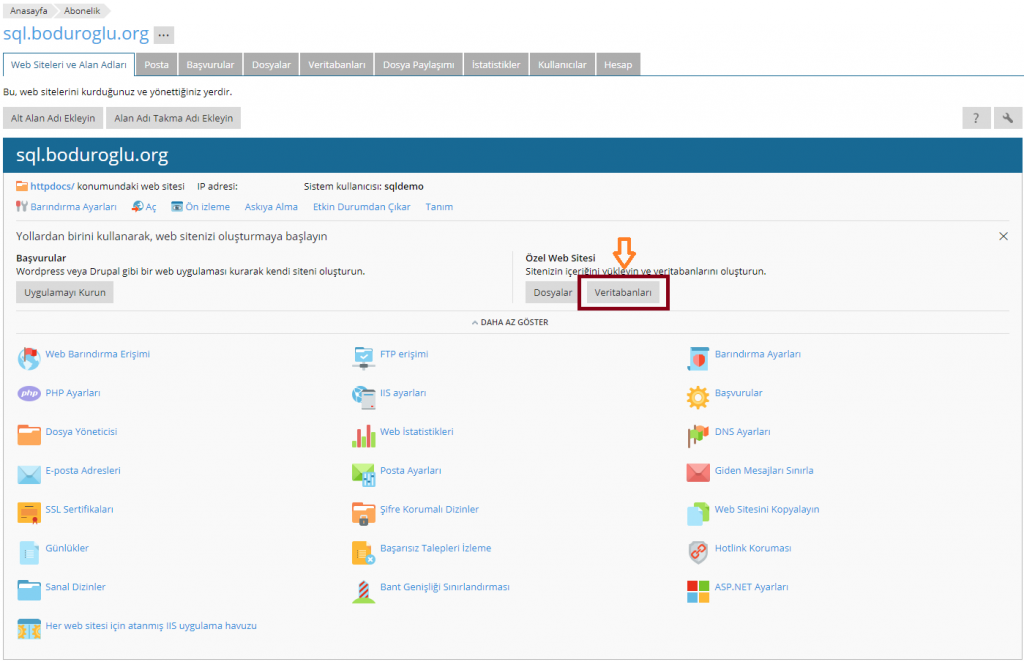The image size is (1024, 662).
Task: Click the PHP Ayarları icon
Action: coord(29,394)
